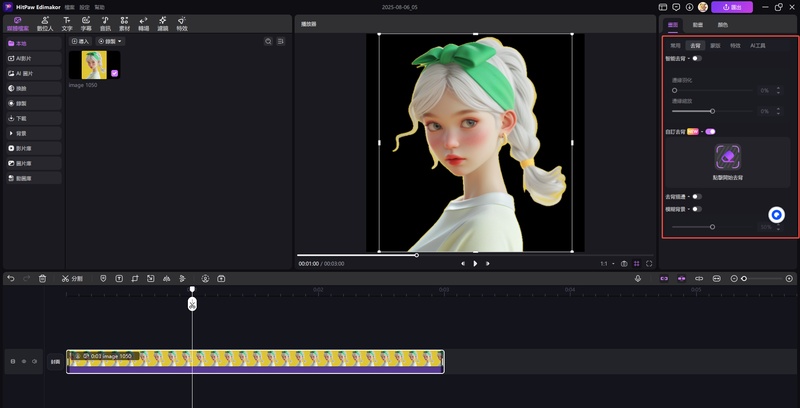Click the download icon in title bar
The image size is (800, 408).
pos(689,7)
